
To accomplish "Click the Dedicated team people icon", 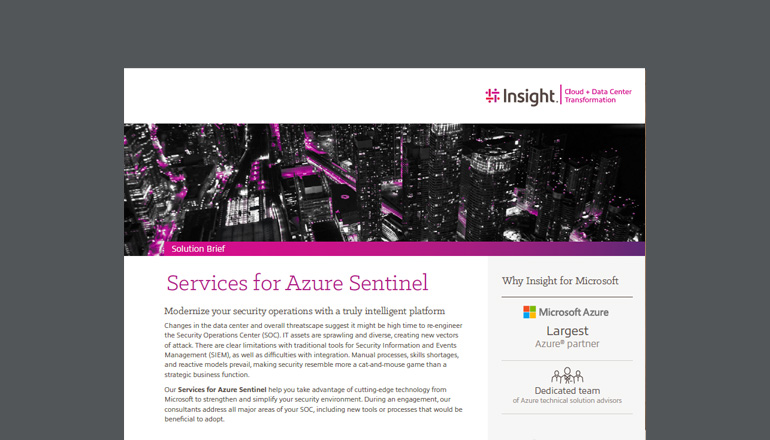I will tap(566, 376).
